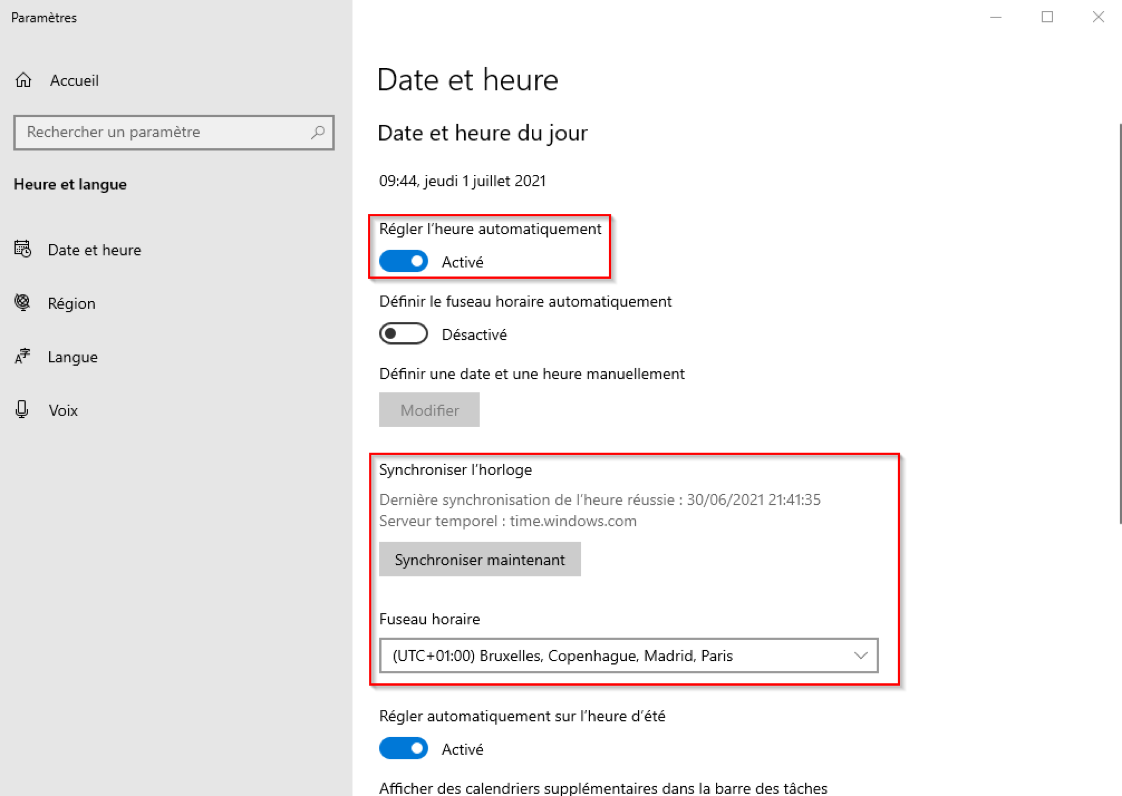This screenshot has height=796, width=1122.
Task: Click the magnifier icon in the search box
Action: pos(317,132)
